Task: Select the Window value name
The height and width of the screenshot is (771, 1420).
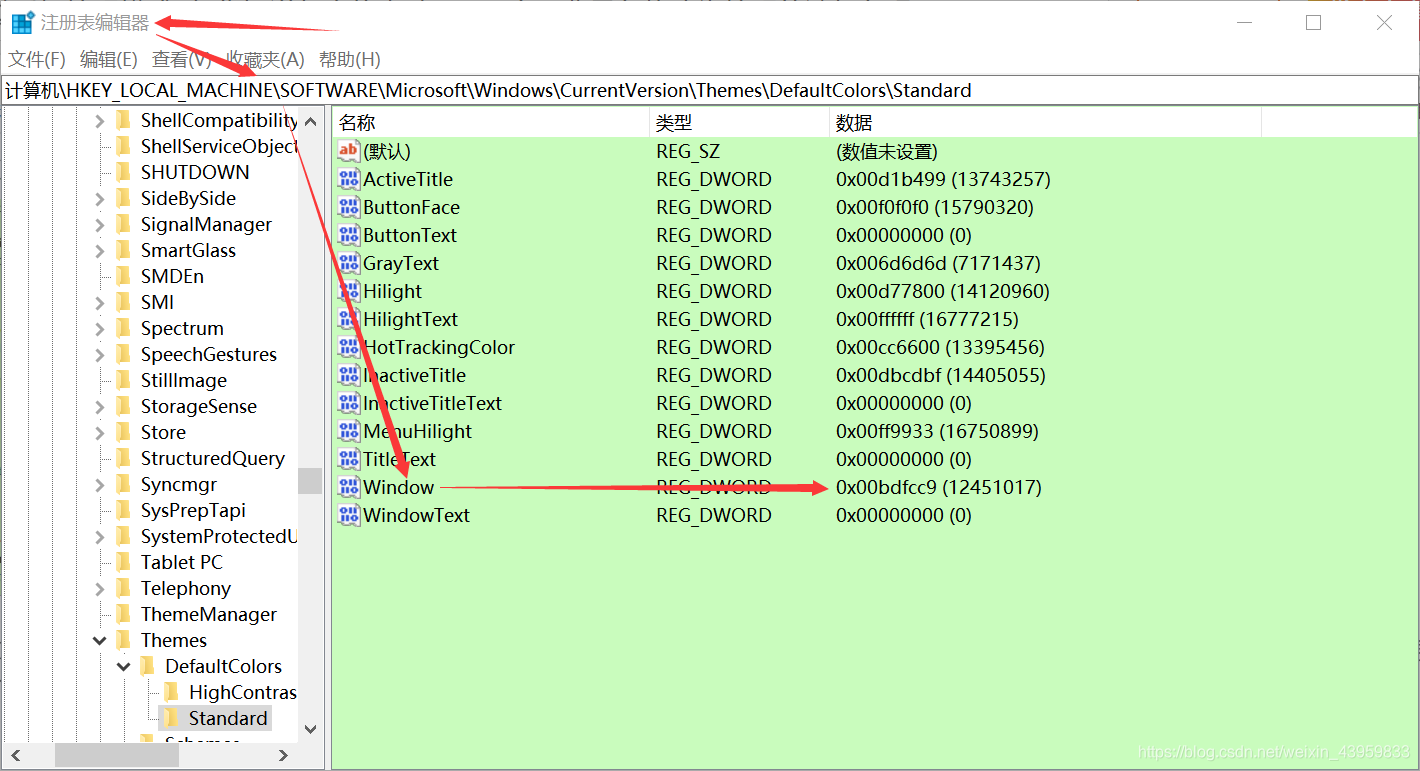Action: point(398,487)
